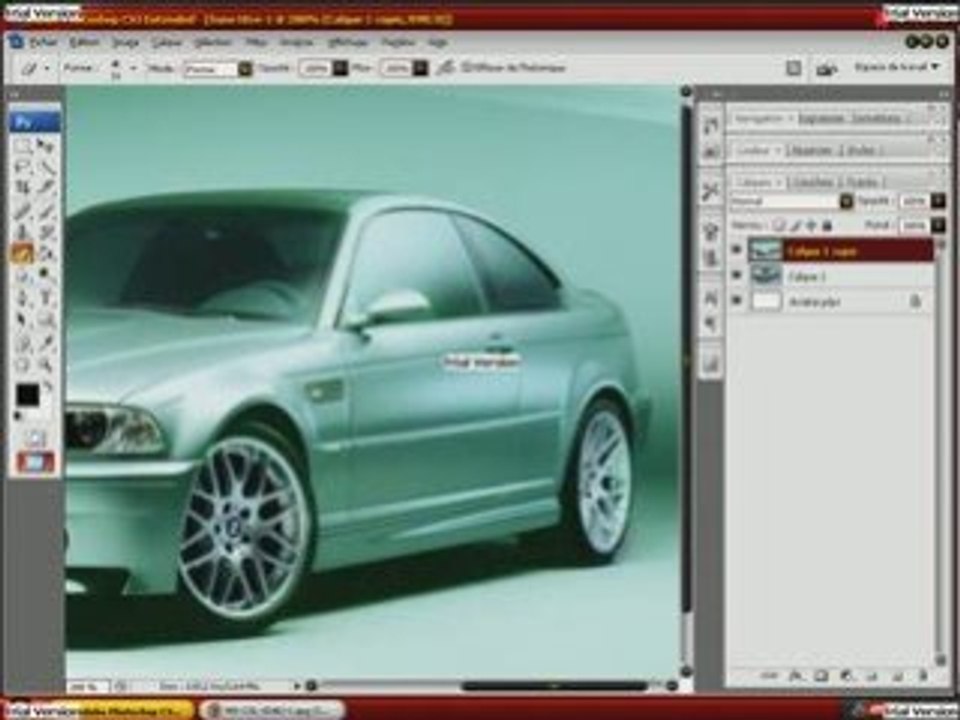Select the Slice tool
The height and width of the screenshot is (720, 960).
45,187
